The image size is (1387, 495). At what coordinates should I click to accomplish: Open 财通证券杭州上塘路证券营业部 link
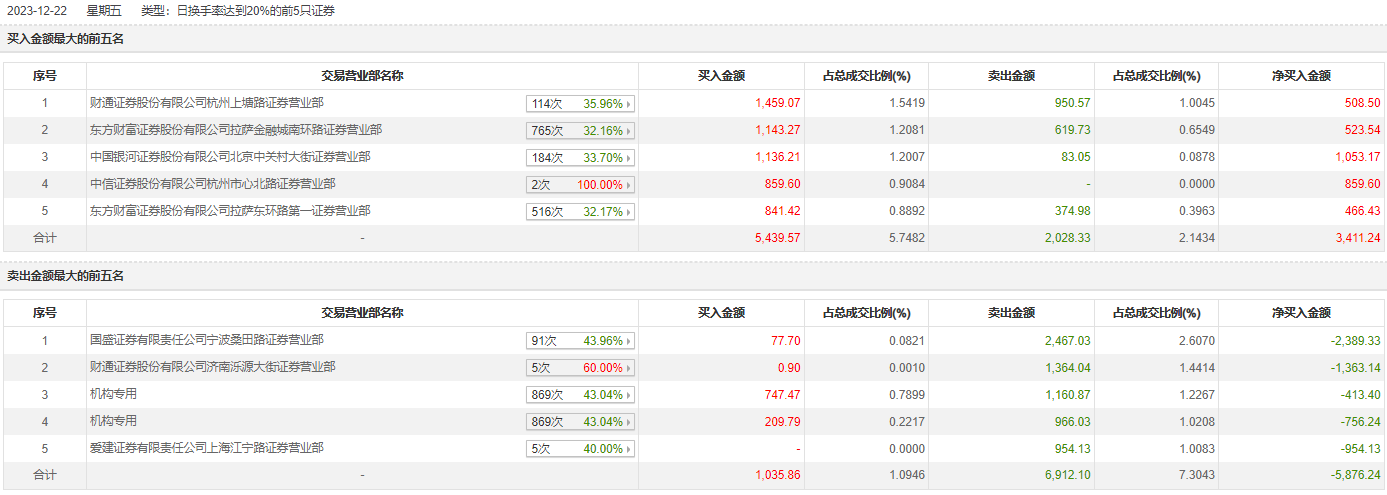[206, 103]
